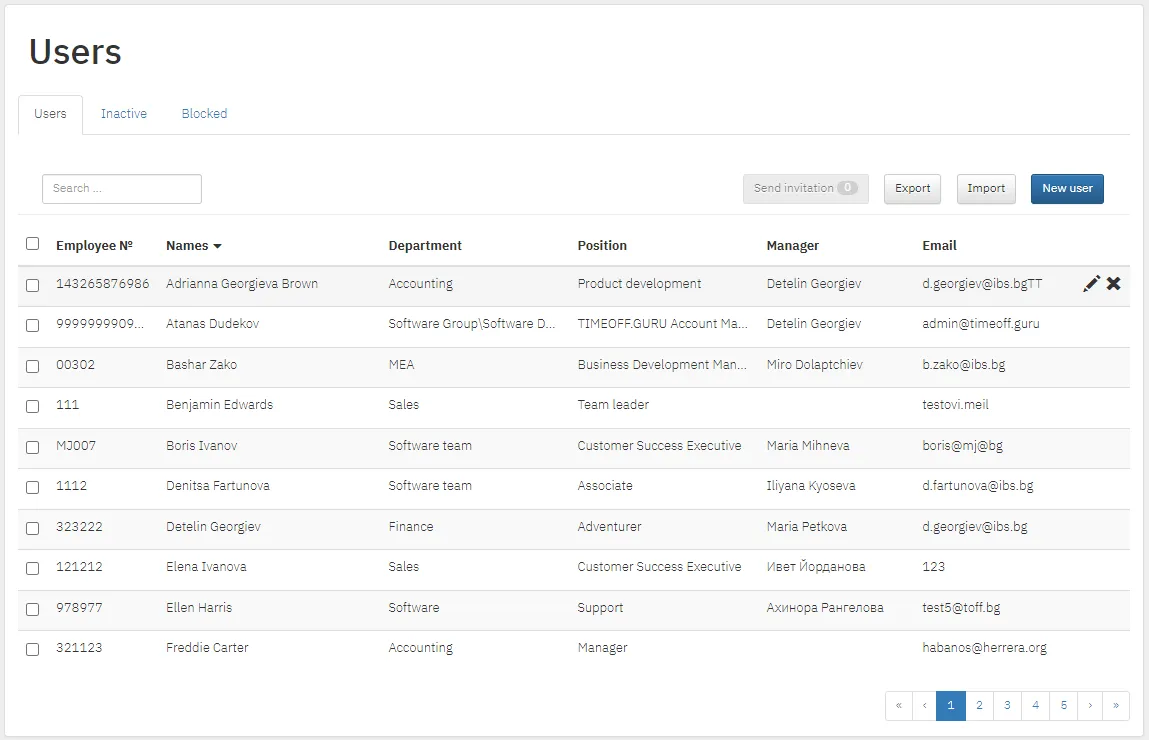Viewport: 1149px width, 740px height.
Task: Select the Atanas Dudekov row checkbox
Action: pos(32,325)
